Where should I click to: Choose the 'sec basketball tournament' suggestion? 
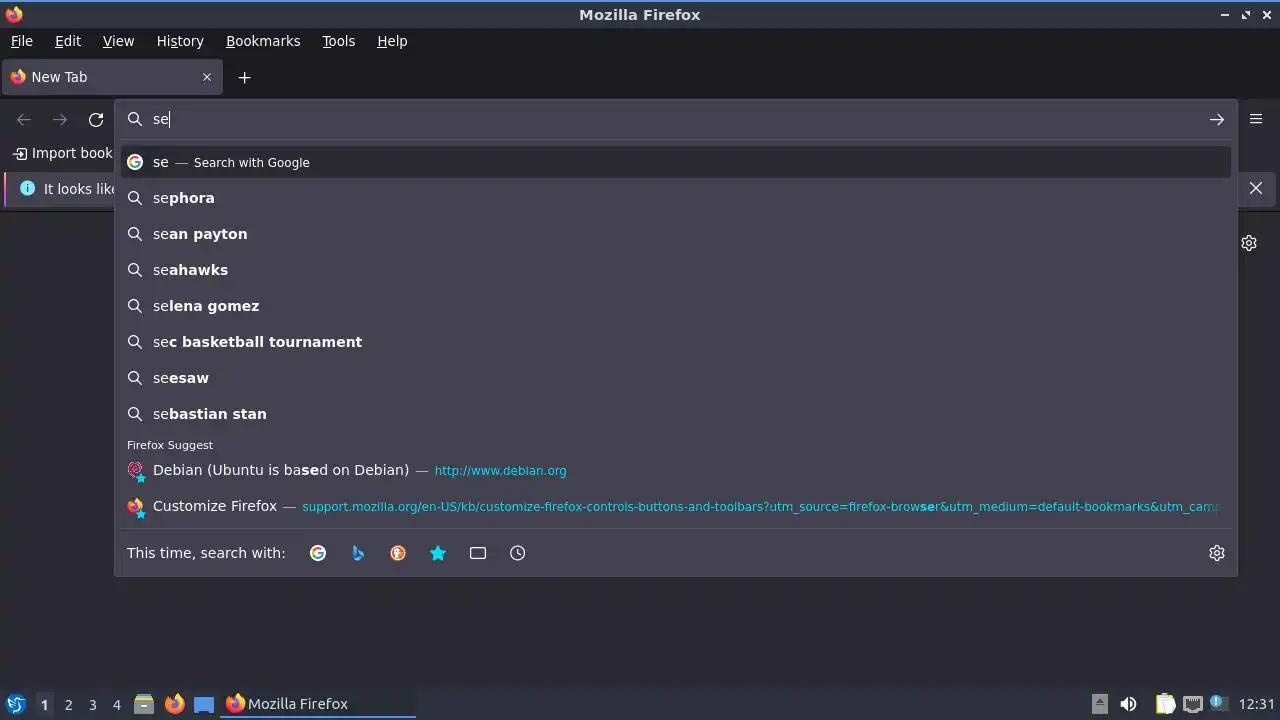(x=676, y=342)
